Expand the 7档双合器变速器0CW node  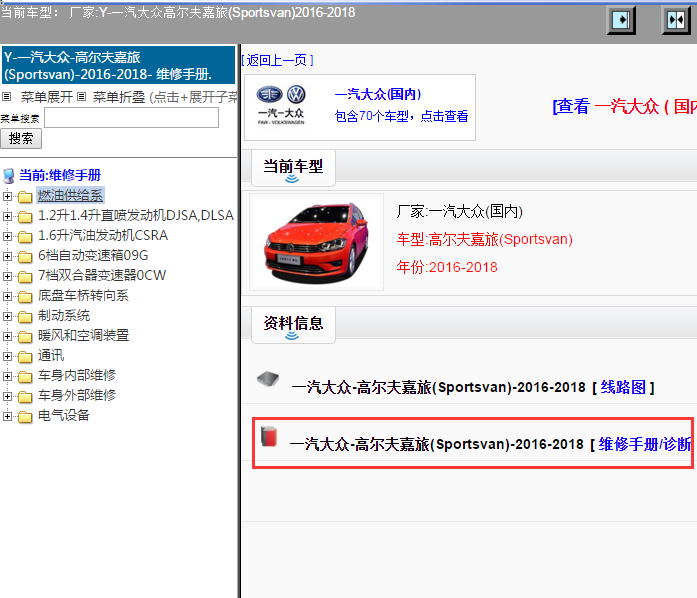[7, 276]
